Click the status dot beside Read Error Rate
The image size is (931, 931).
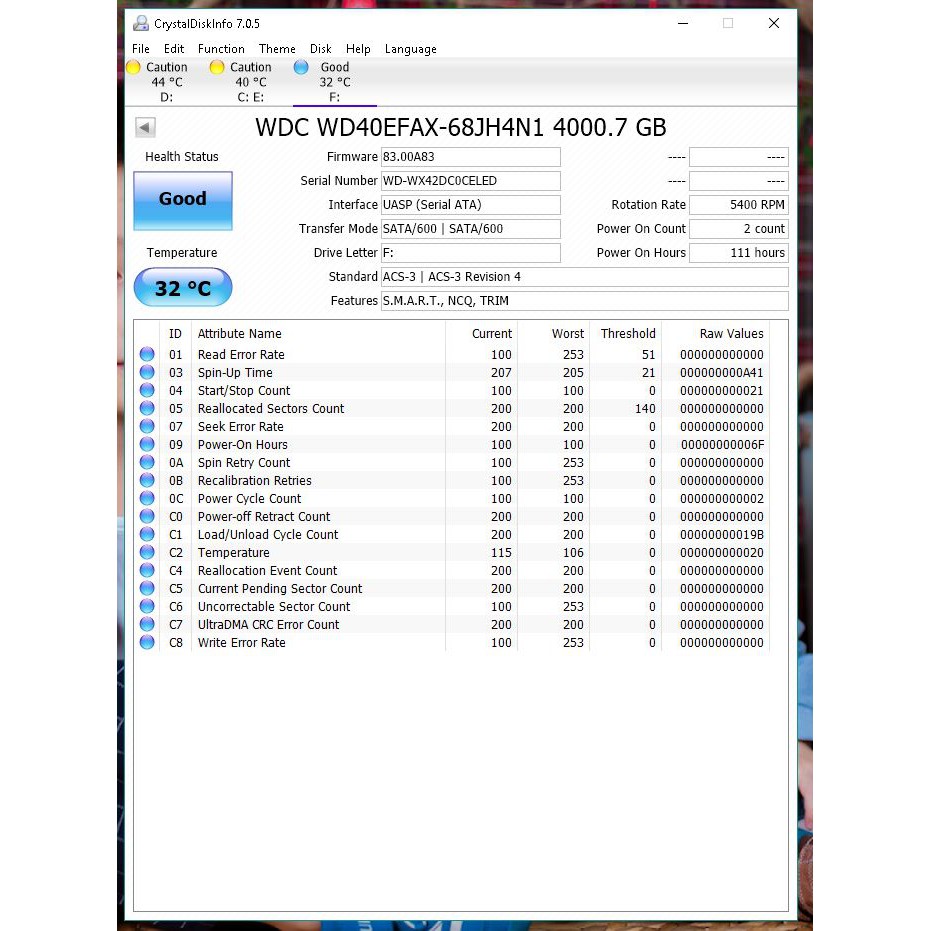click(x=147, y=354)
